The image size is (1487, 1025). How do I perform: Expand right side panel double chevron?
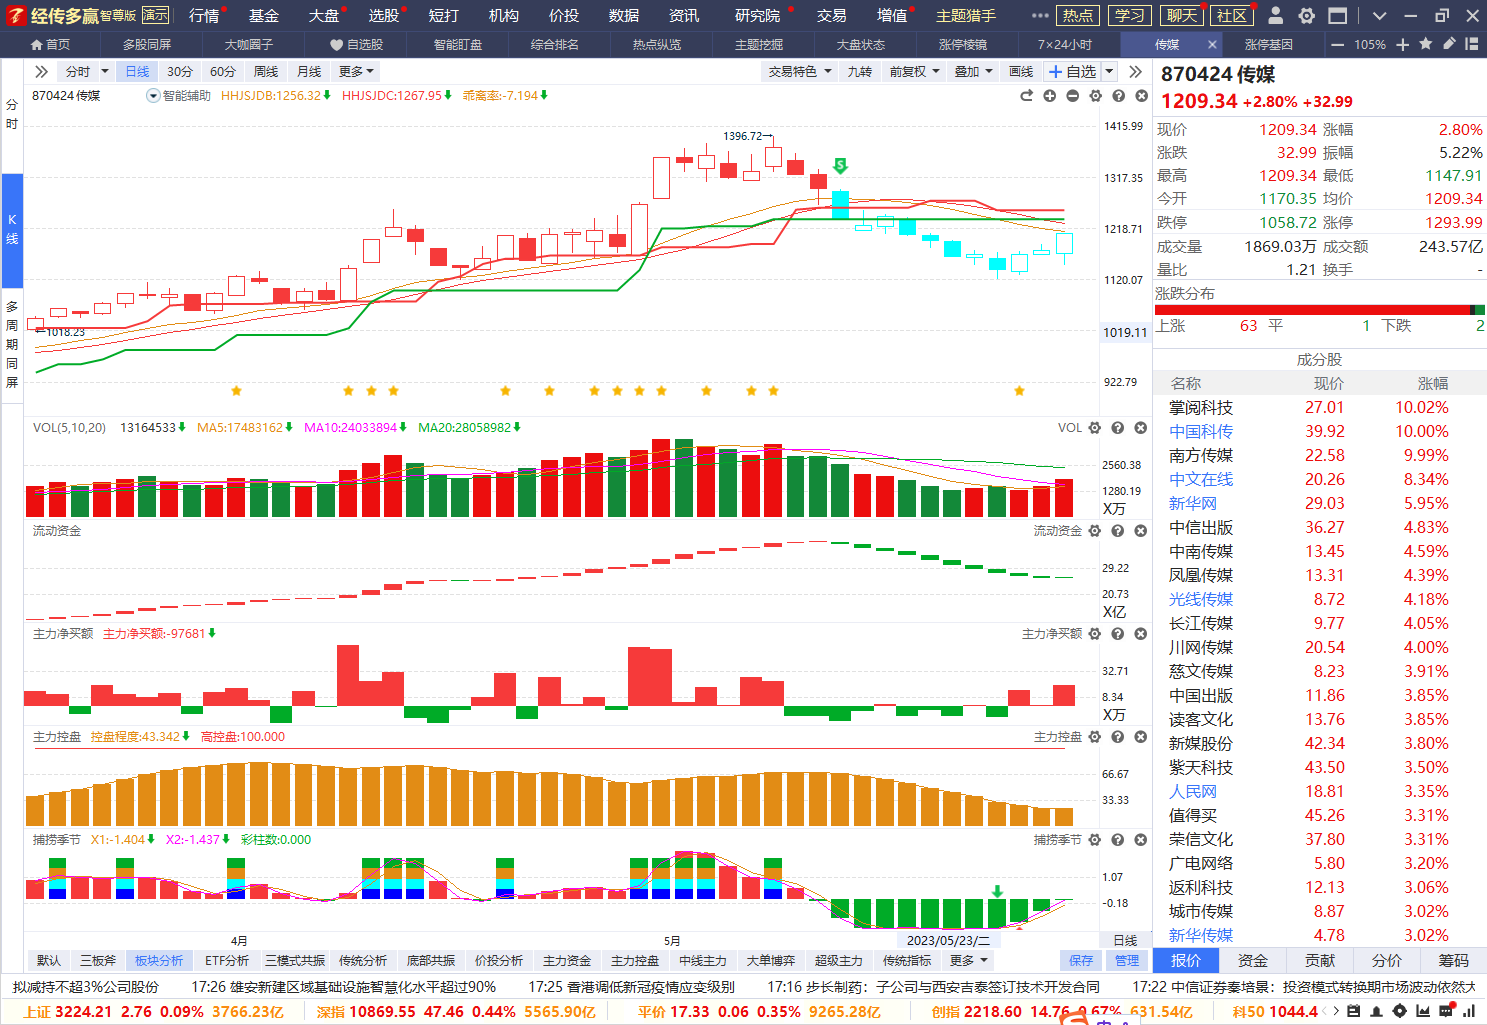[1135, 72]
